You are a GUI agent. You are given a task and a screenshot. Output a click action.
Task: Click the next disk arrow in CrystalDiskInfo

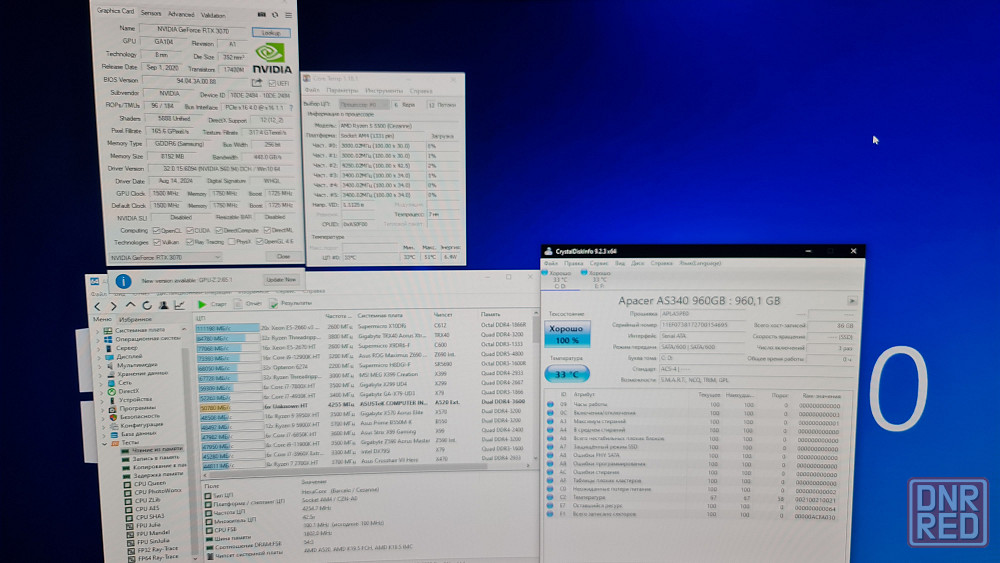(852, 300)
